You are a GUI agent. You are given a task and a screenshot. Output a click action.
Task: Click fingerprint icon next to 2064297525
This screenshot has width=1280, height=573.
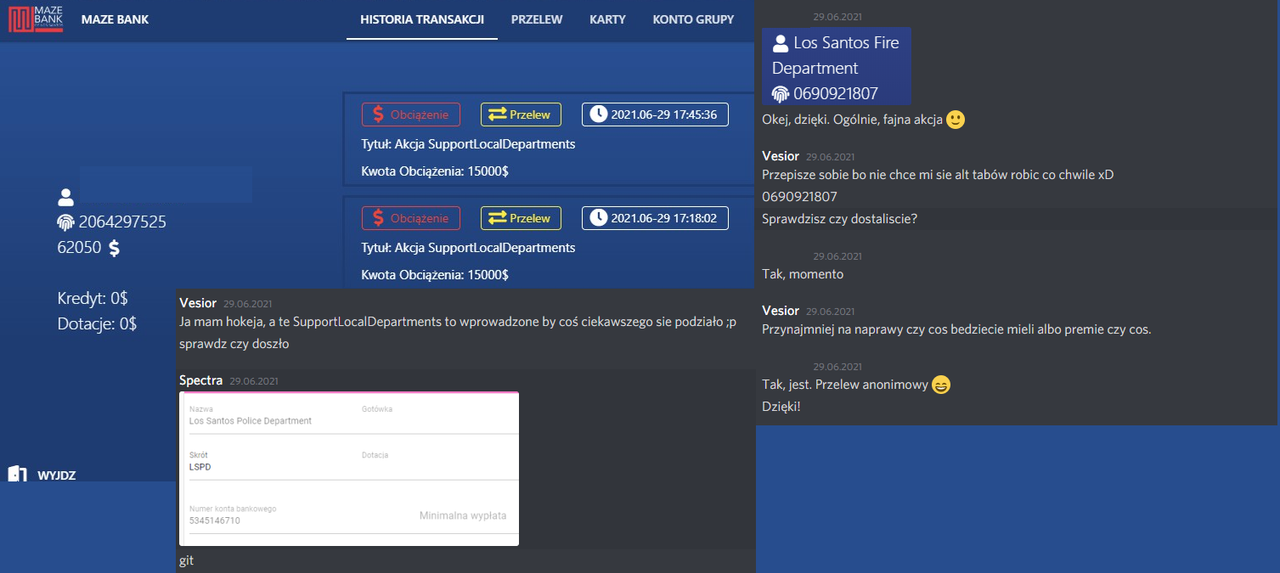(66, 222)
